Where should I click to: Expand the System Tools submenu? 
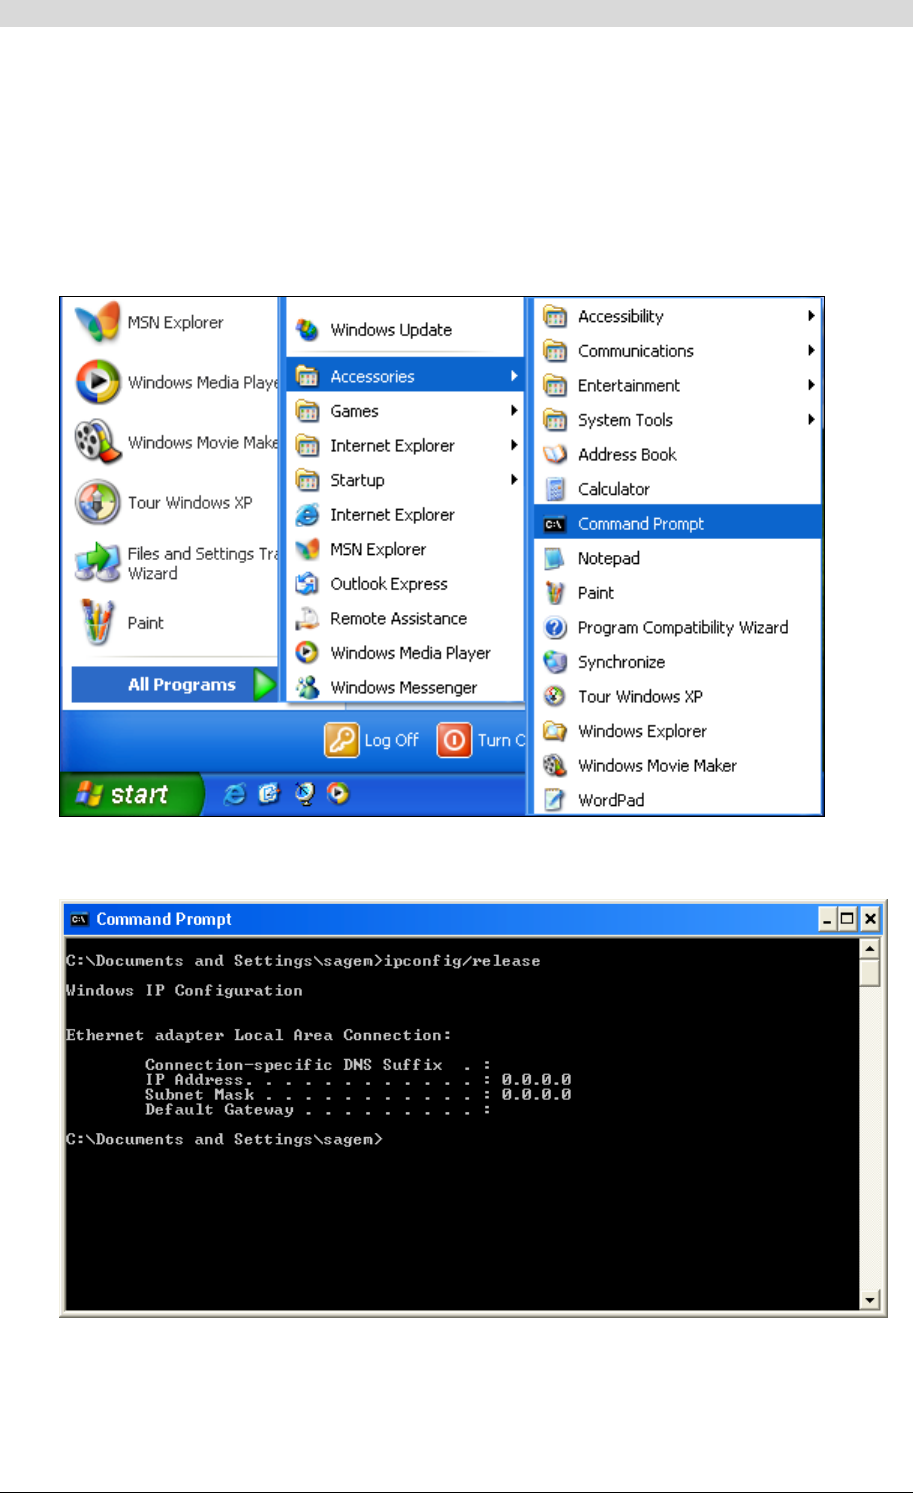(x=811, y=420)
